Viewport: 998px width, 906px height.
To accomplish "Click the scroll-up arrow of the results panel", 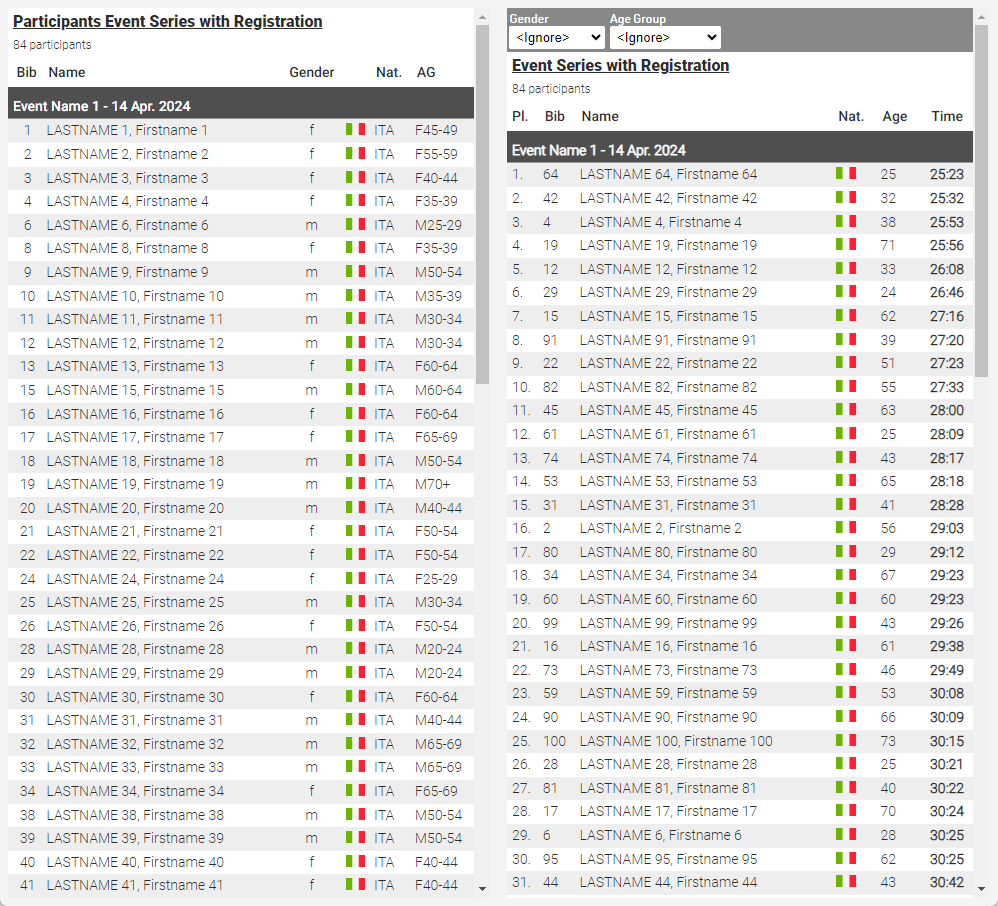I will pyautogui.click(x=981, y=16).
